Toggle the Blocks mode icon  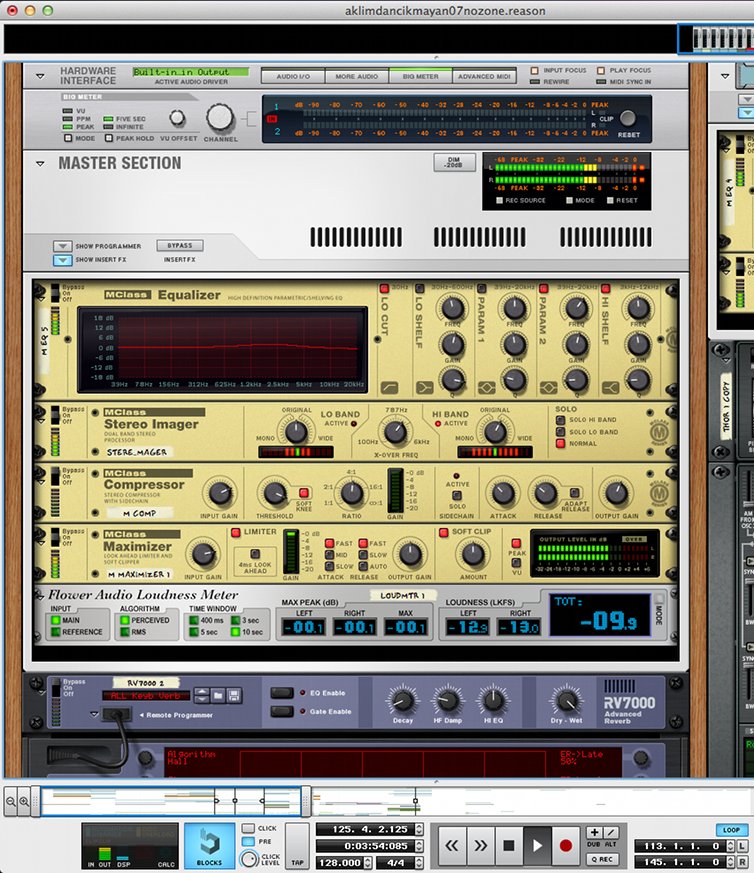pyautogui.click(x=209, y=845)
